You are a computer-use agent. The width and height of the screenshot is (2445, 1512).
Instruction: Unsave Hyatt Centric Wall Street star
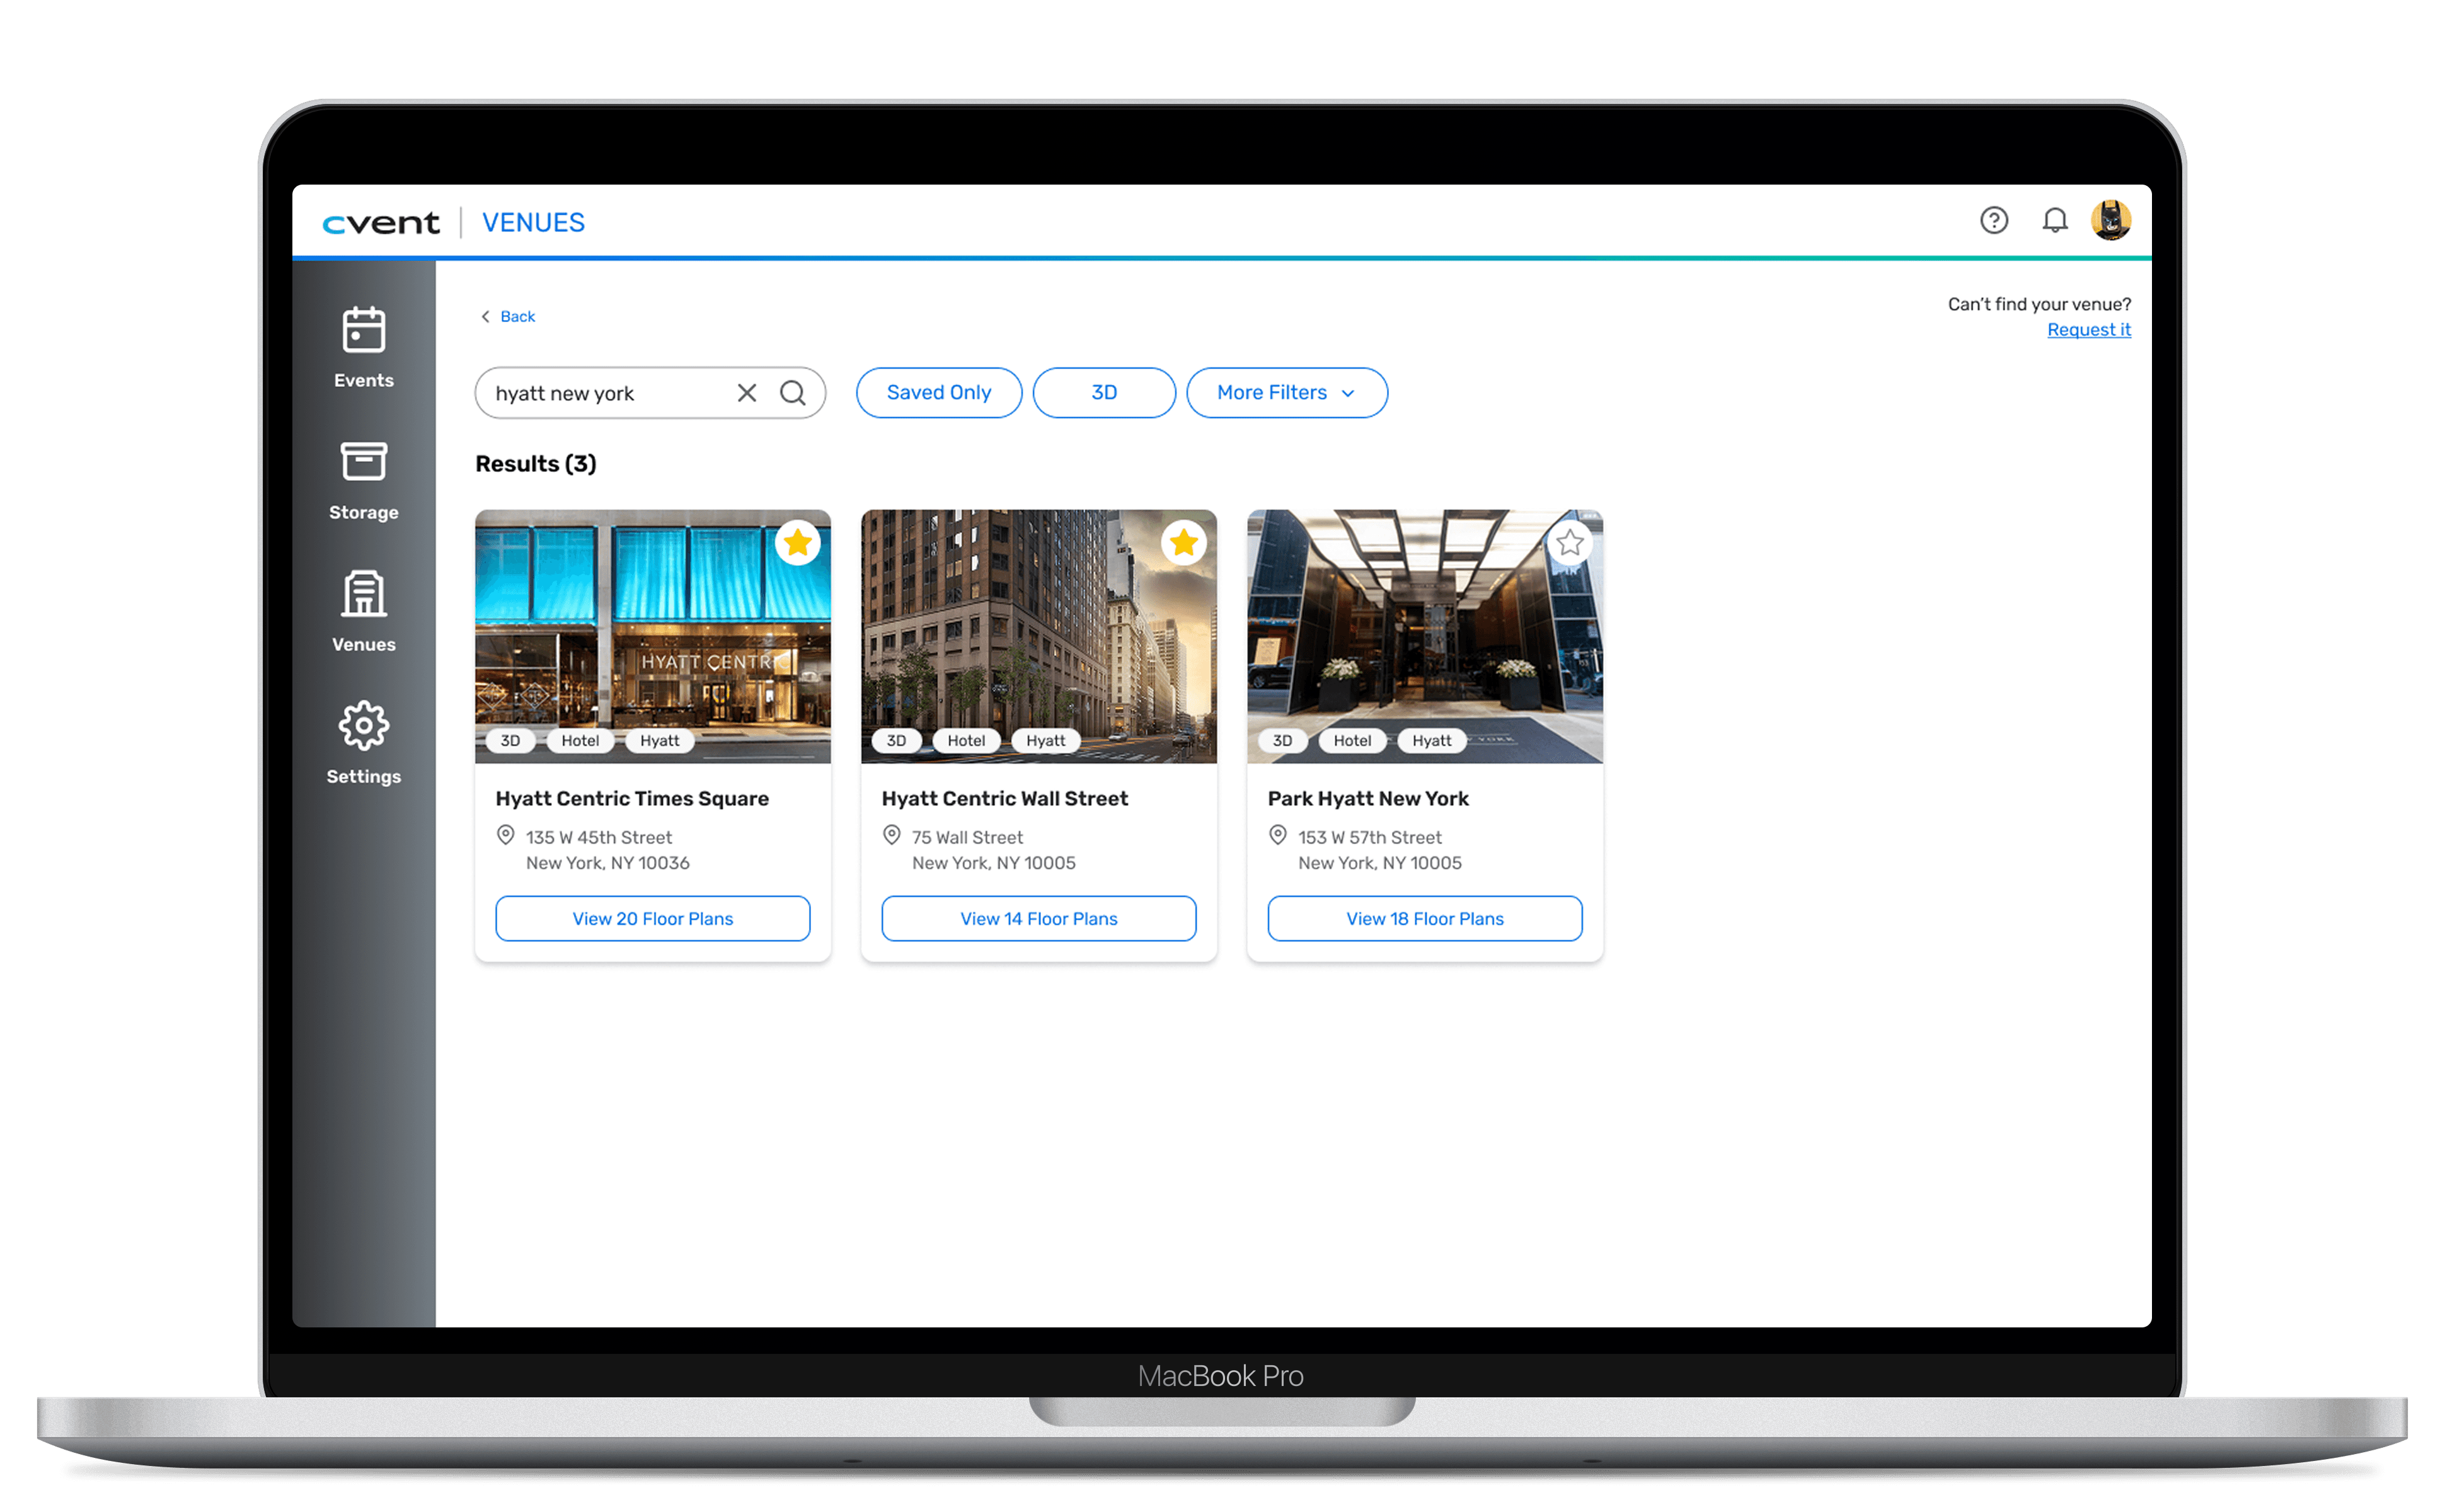click(x=1183, y=543)
